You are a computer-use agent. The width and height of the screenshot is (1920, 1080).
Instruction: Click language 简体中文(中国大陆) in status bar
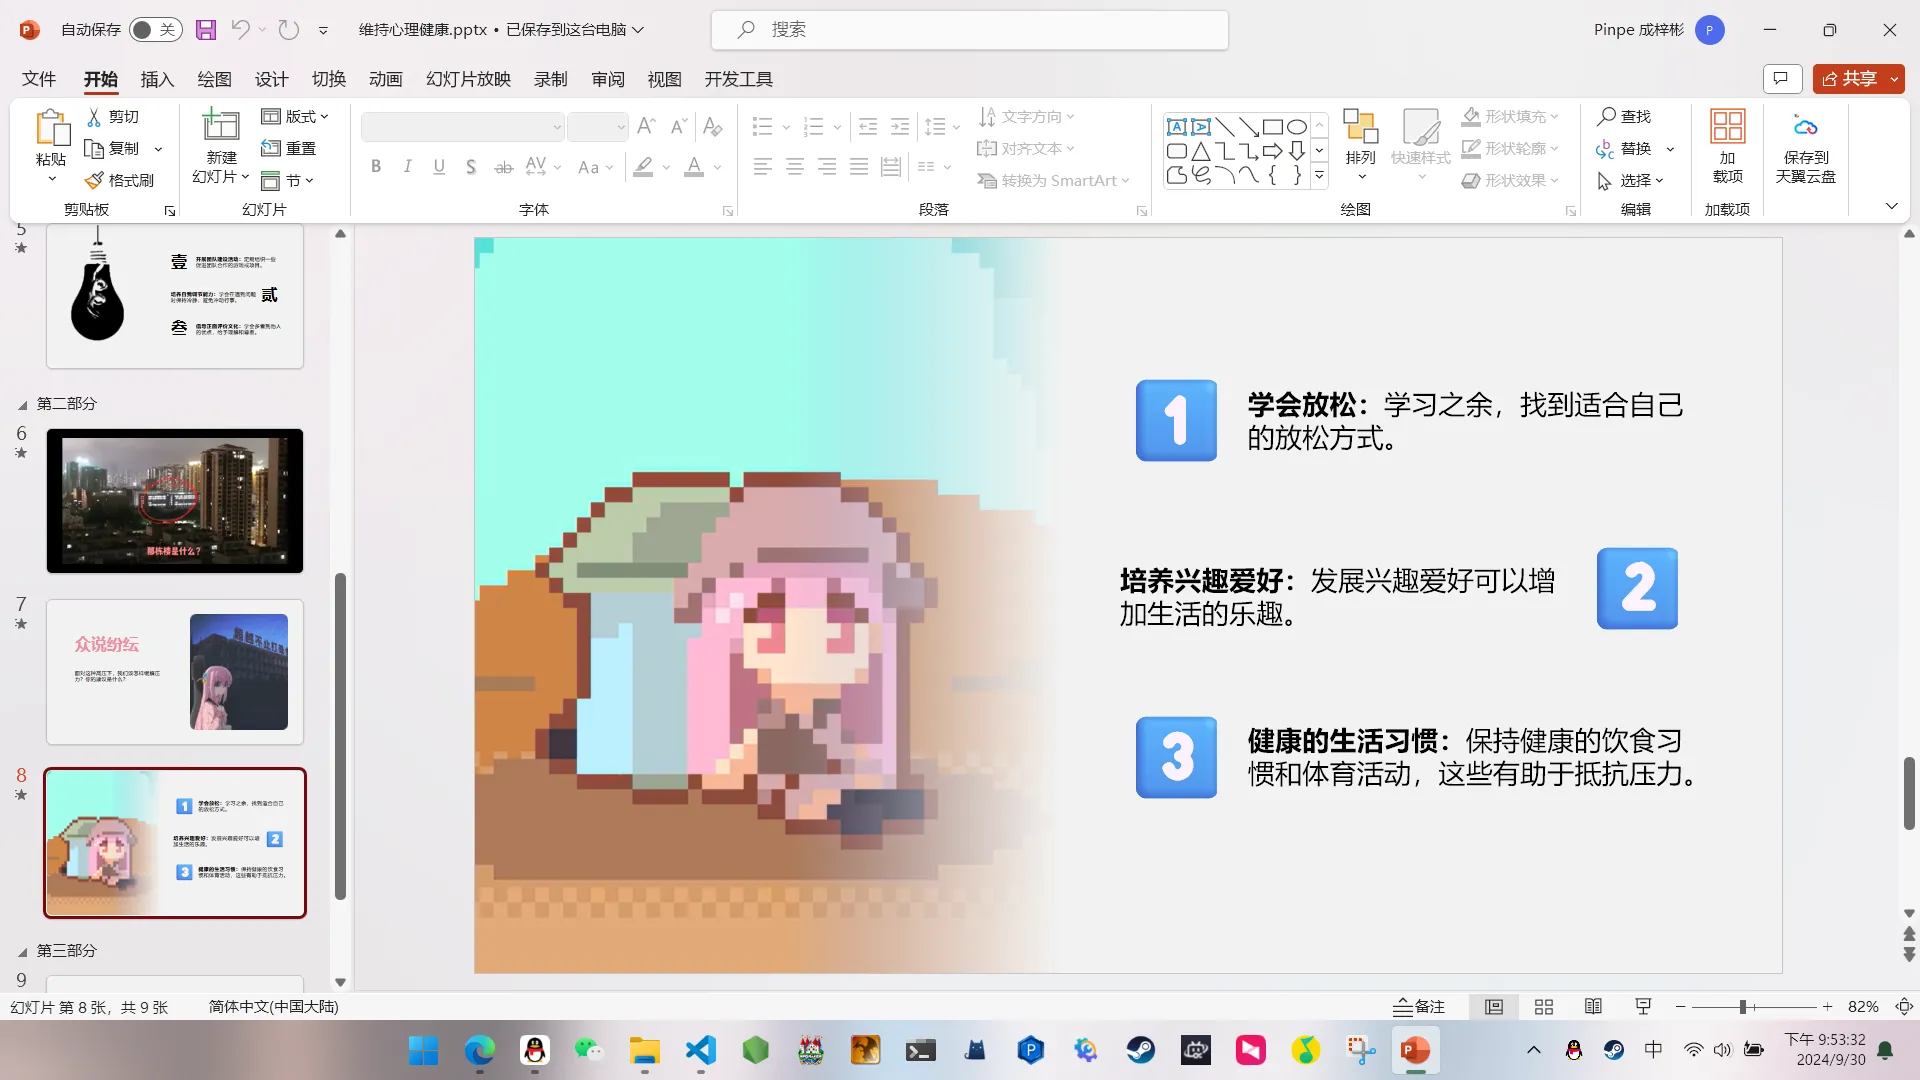tap(273, 1007)
